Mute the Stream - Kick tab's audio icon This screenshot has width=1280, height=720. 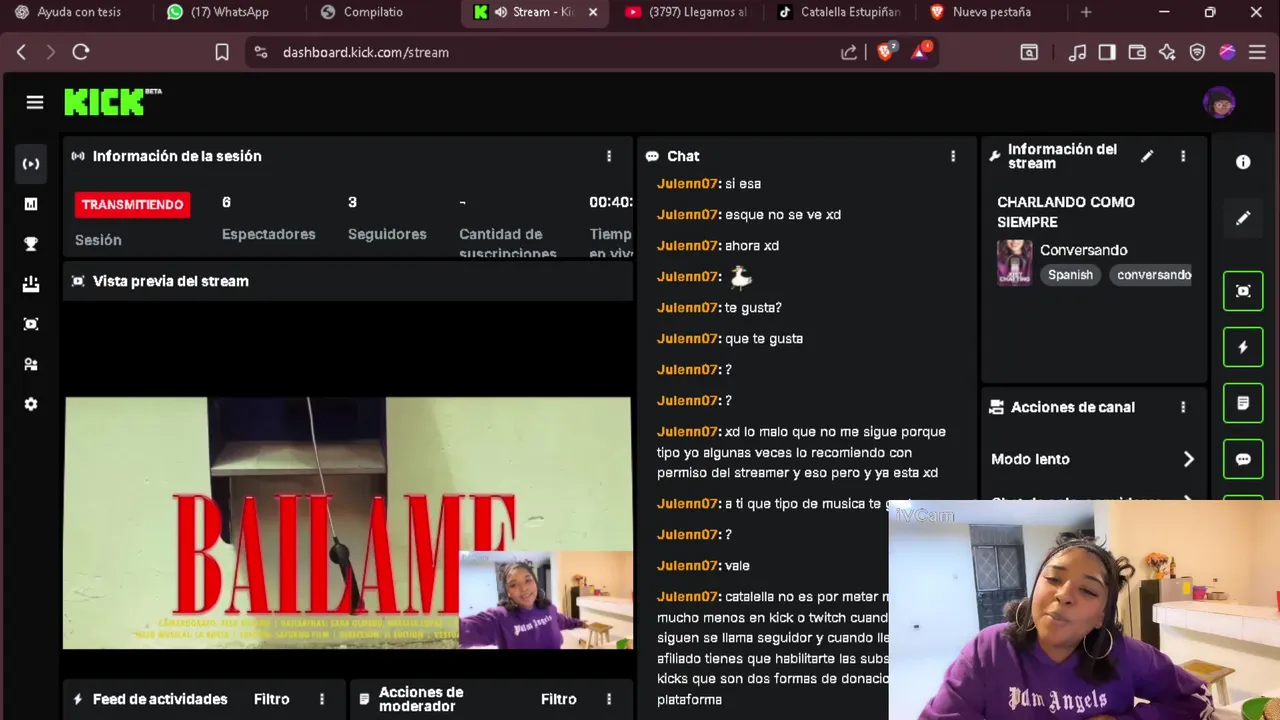500,12
